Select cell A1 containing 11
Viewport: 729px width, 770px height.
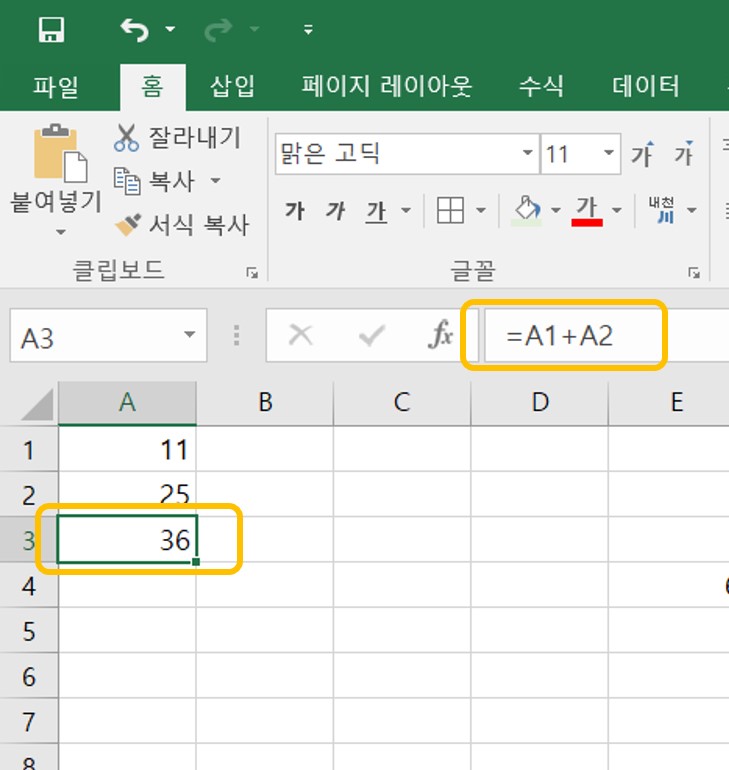point(127,449)
